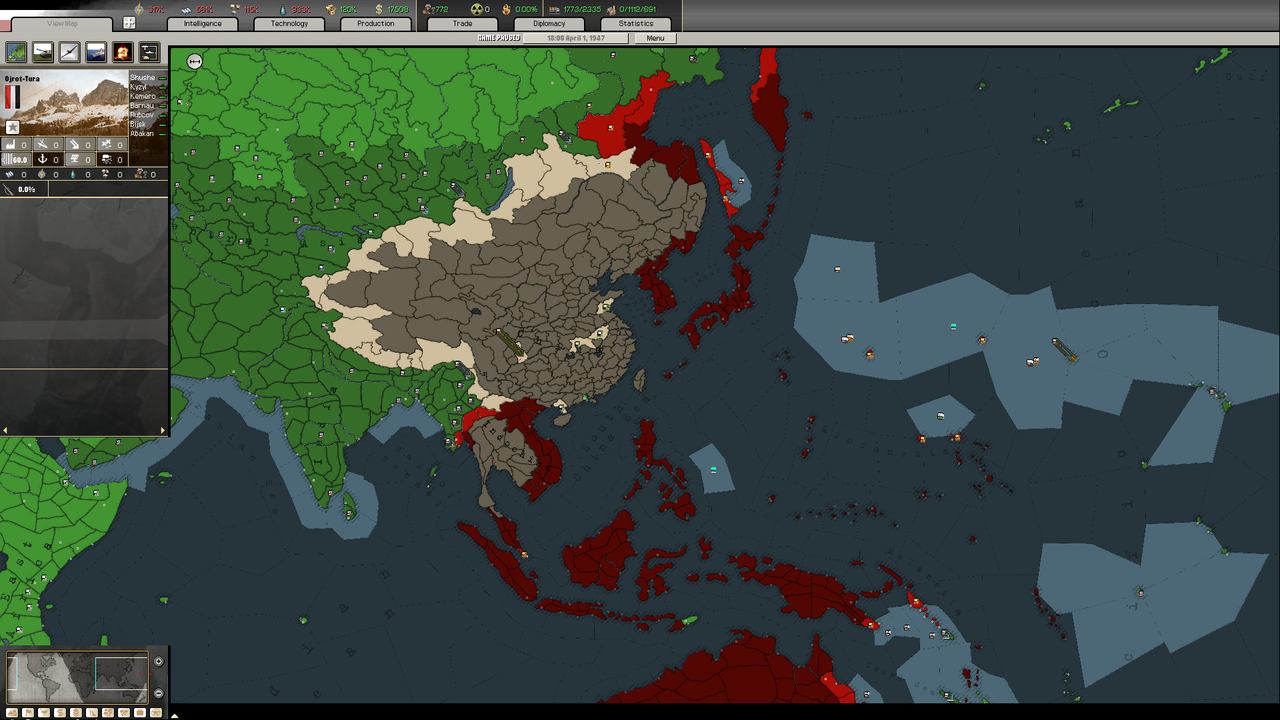Enable the eighth map mode button below minimap
The width and height of the screenshot is (1280, 720).
tap(124, 712)
